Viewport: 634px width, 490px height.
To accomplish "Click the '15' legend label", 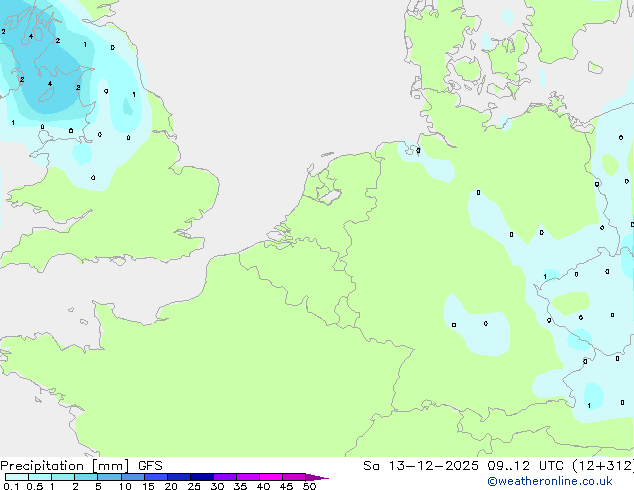I will click(148, 486).
